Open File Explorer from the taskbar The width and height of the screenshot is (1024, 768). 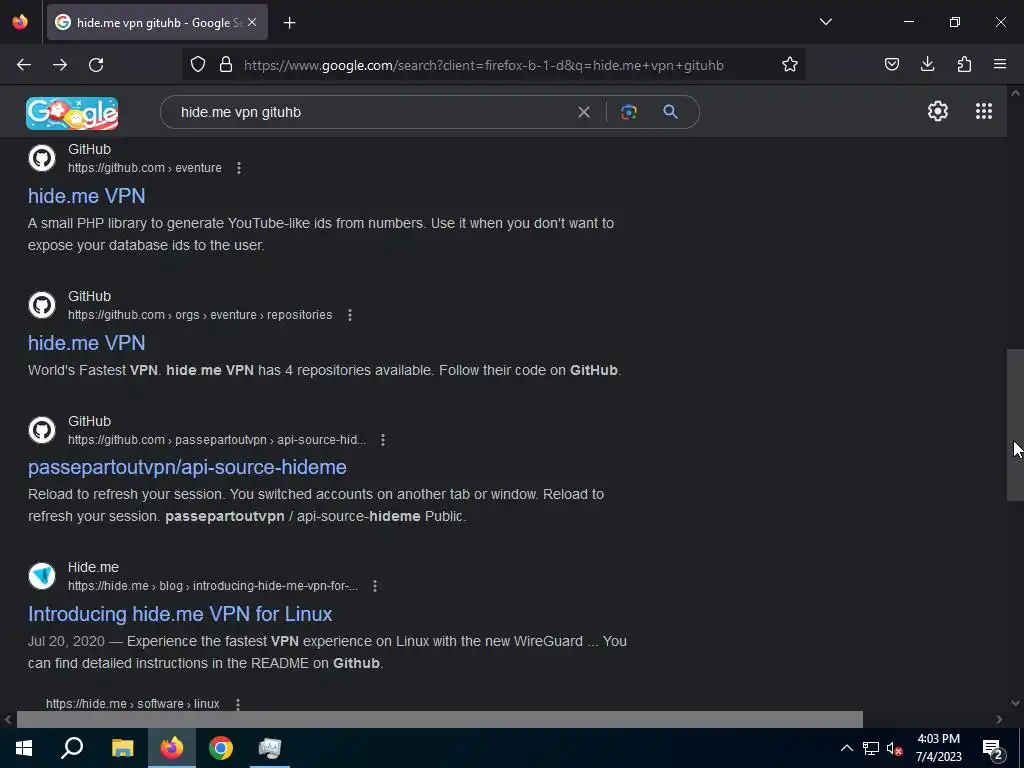tap(122, 748)
